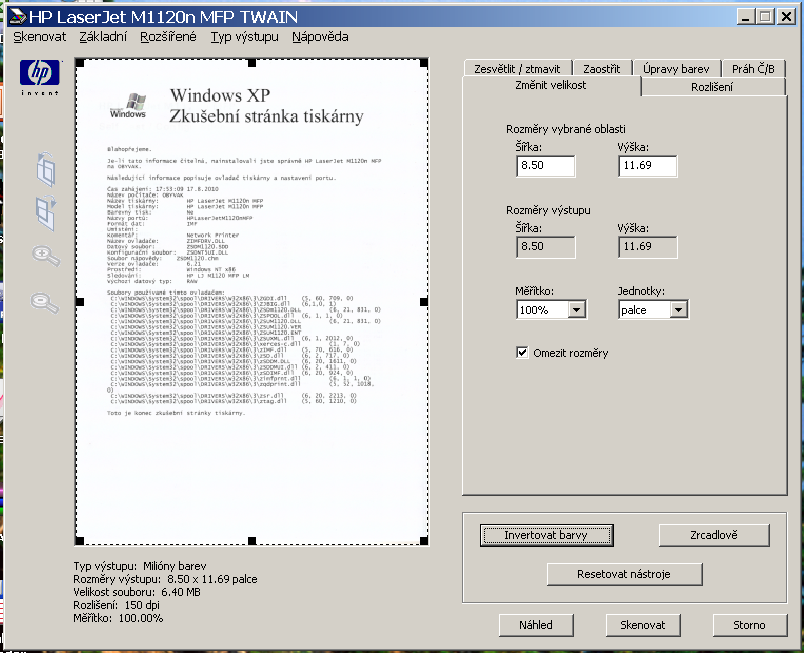Minimize the HP LaserJet TWAIN window
The image size is (804, 653).
point(746,17)
